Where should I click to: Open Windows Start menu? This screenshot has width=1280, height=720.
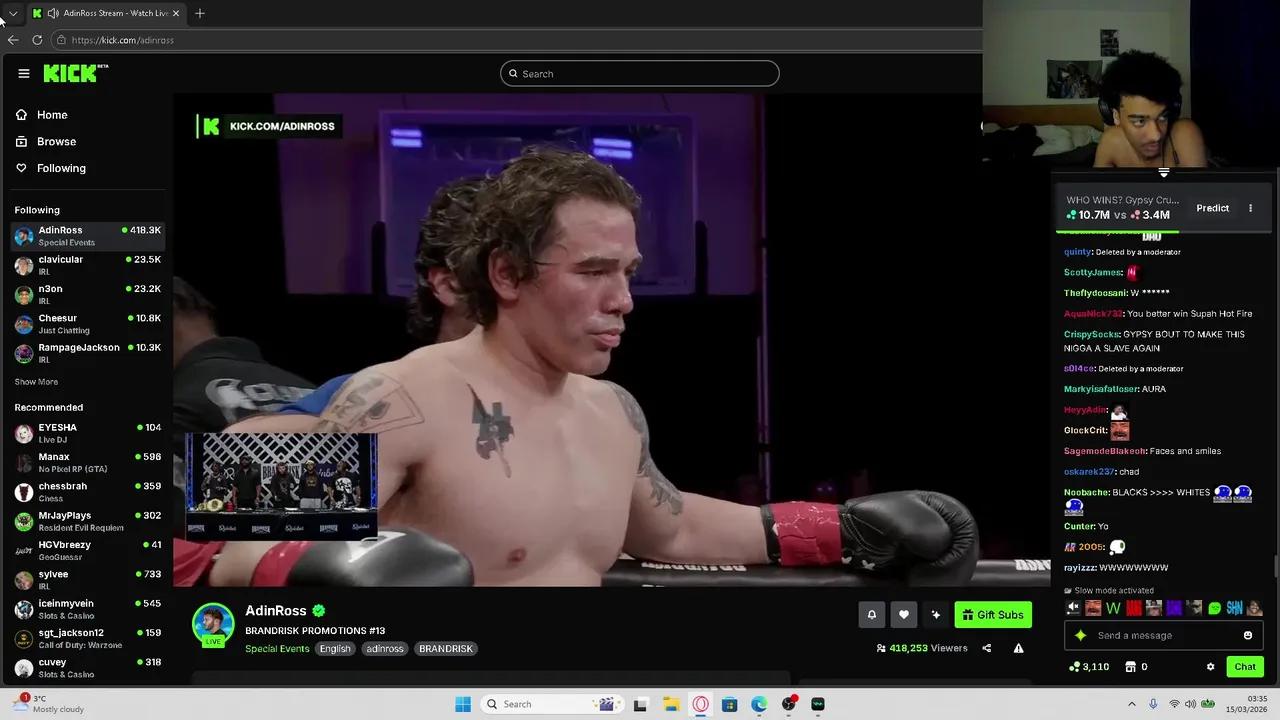(x=463, y=704)
